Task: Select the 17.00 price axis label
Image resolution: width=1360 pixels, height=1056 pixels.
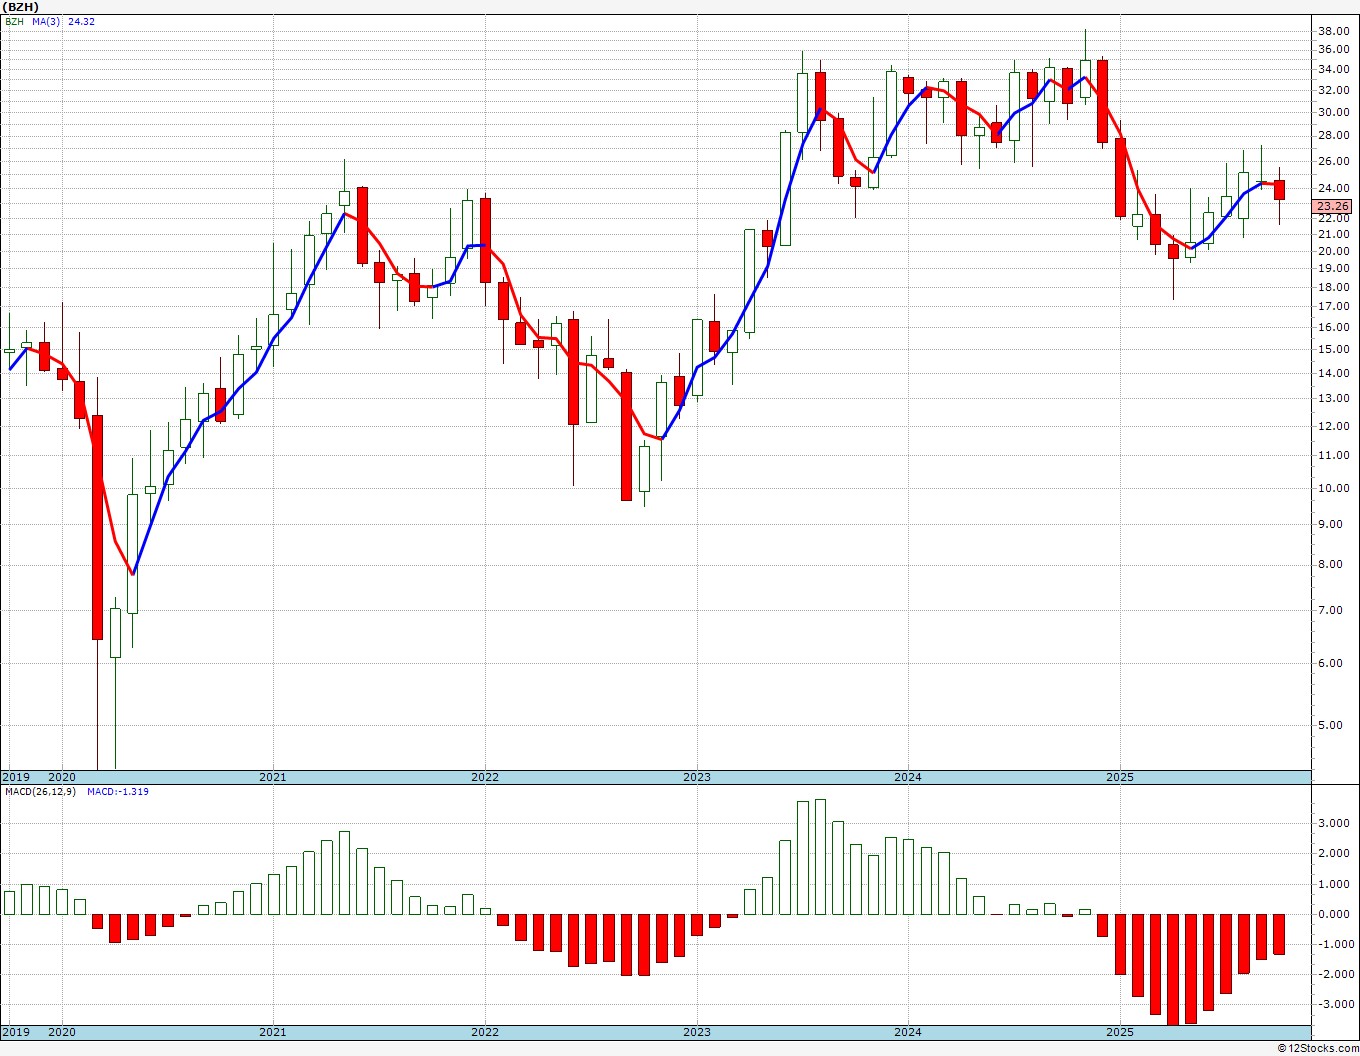Action: (1334, 306)
